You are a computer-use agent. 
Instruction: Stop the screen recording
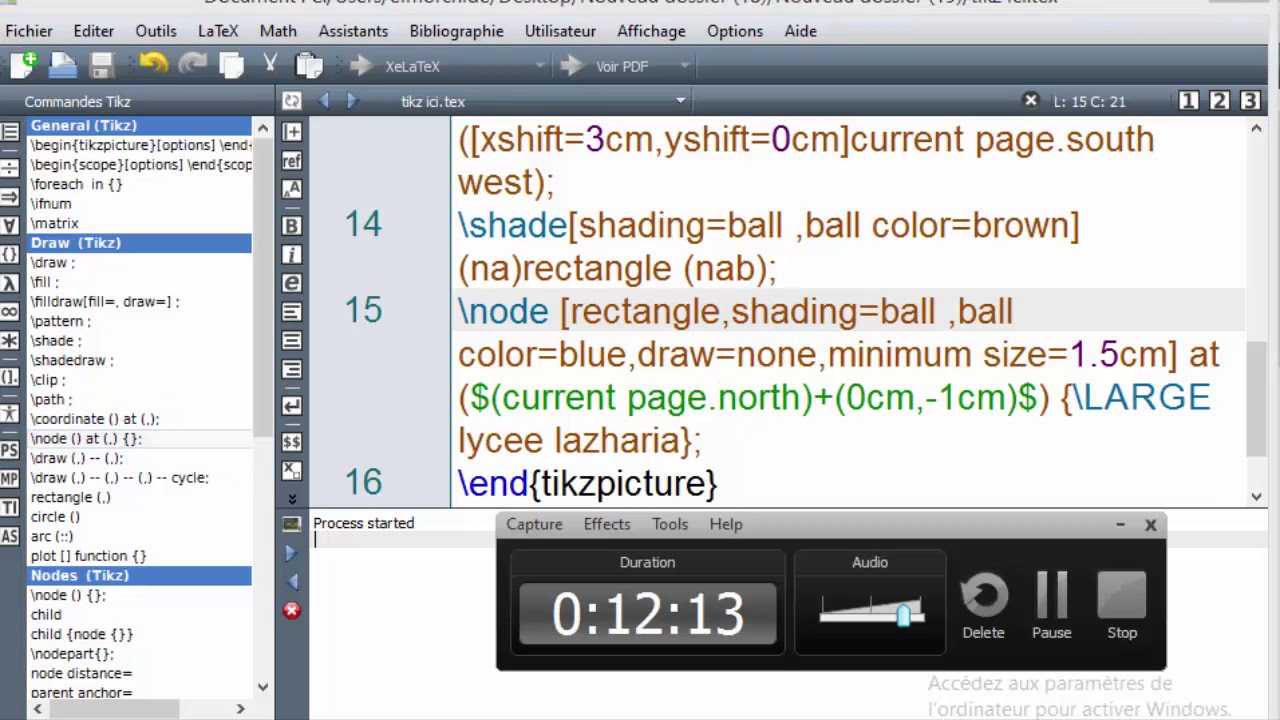[x=1122, y=605]
